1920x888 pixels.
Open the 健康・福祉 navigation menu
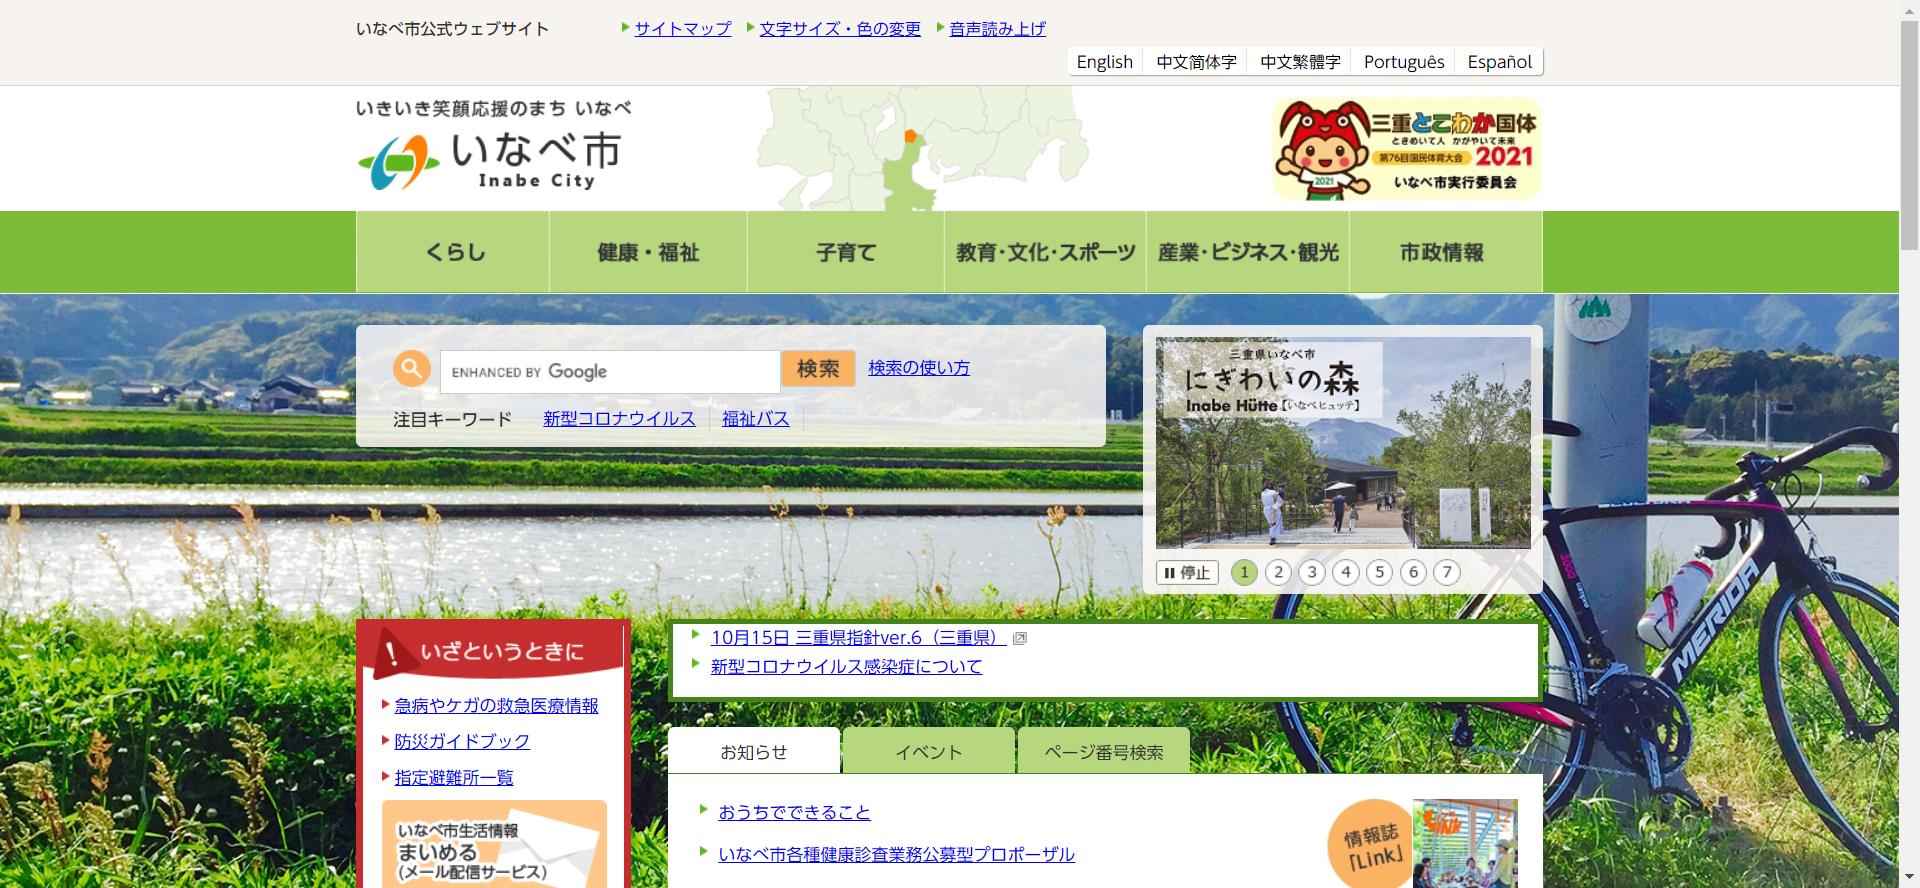(648, 252)
